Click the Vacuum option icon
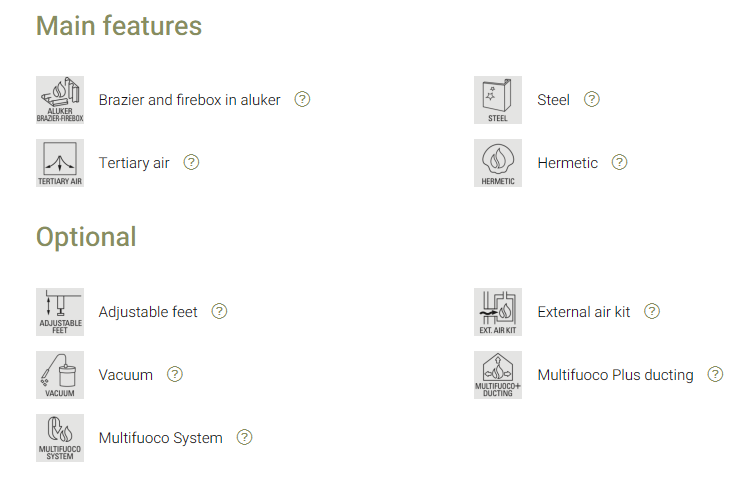 (x=60, y=375)
